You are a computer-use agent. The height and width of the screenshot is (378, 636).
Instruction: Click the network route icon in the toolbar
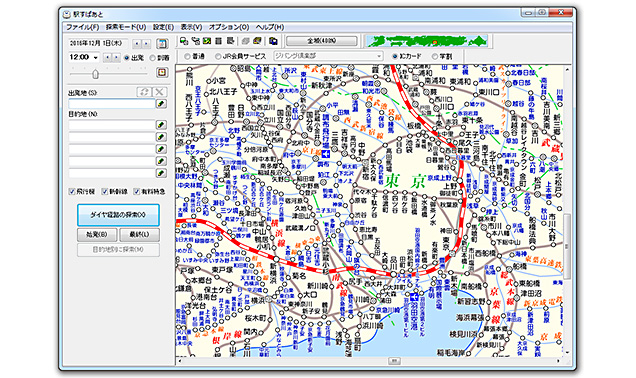pyautogui.click(x=196, y=41)
